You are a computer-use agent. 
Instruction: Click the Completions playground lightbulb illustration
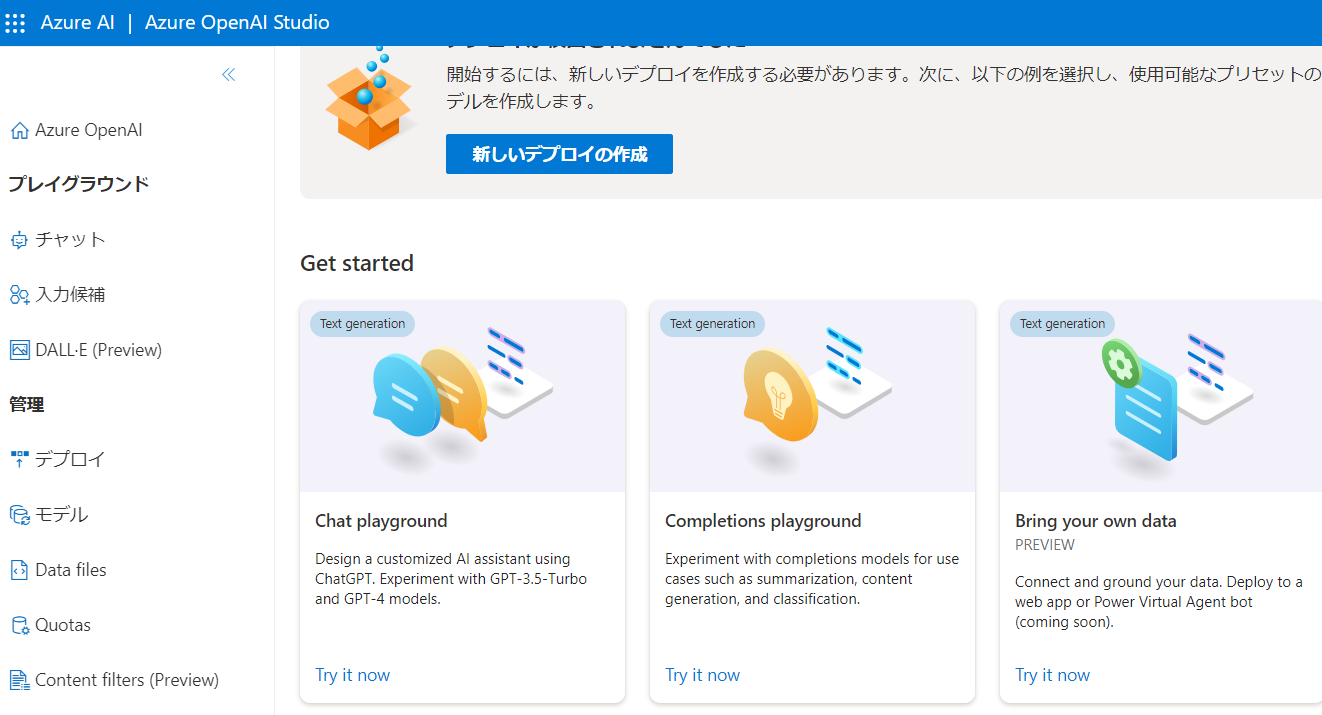tap(782, 394)
